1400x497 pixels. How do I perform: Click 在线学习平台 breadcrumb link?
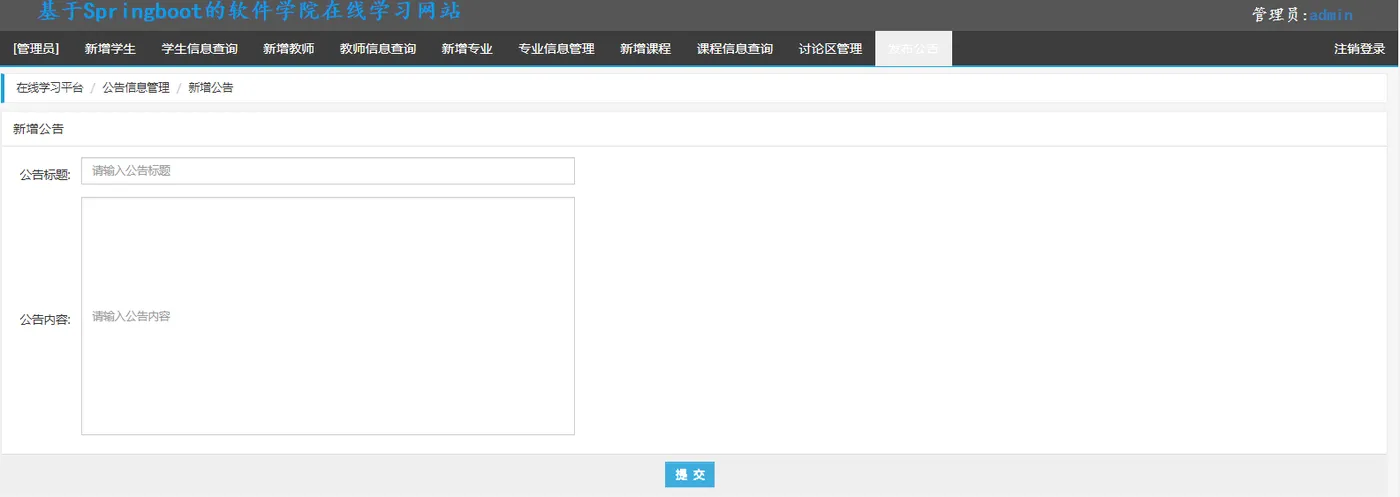50,88
